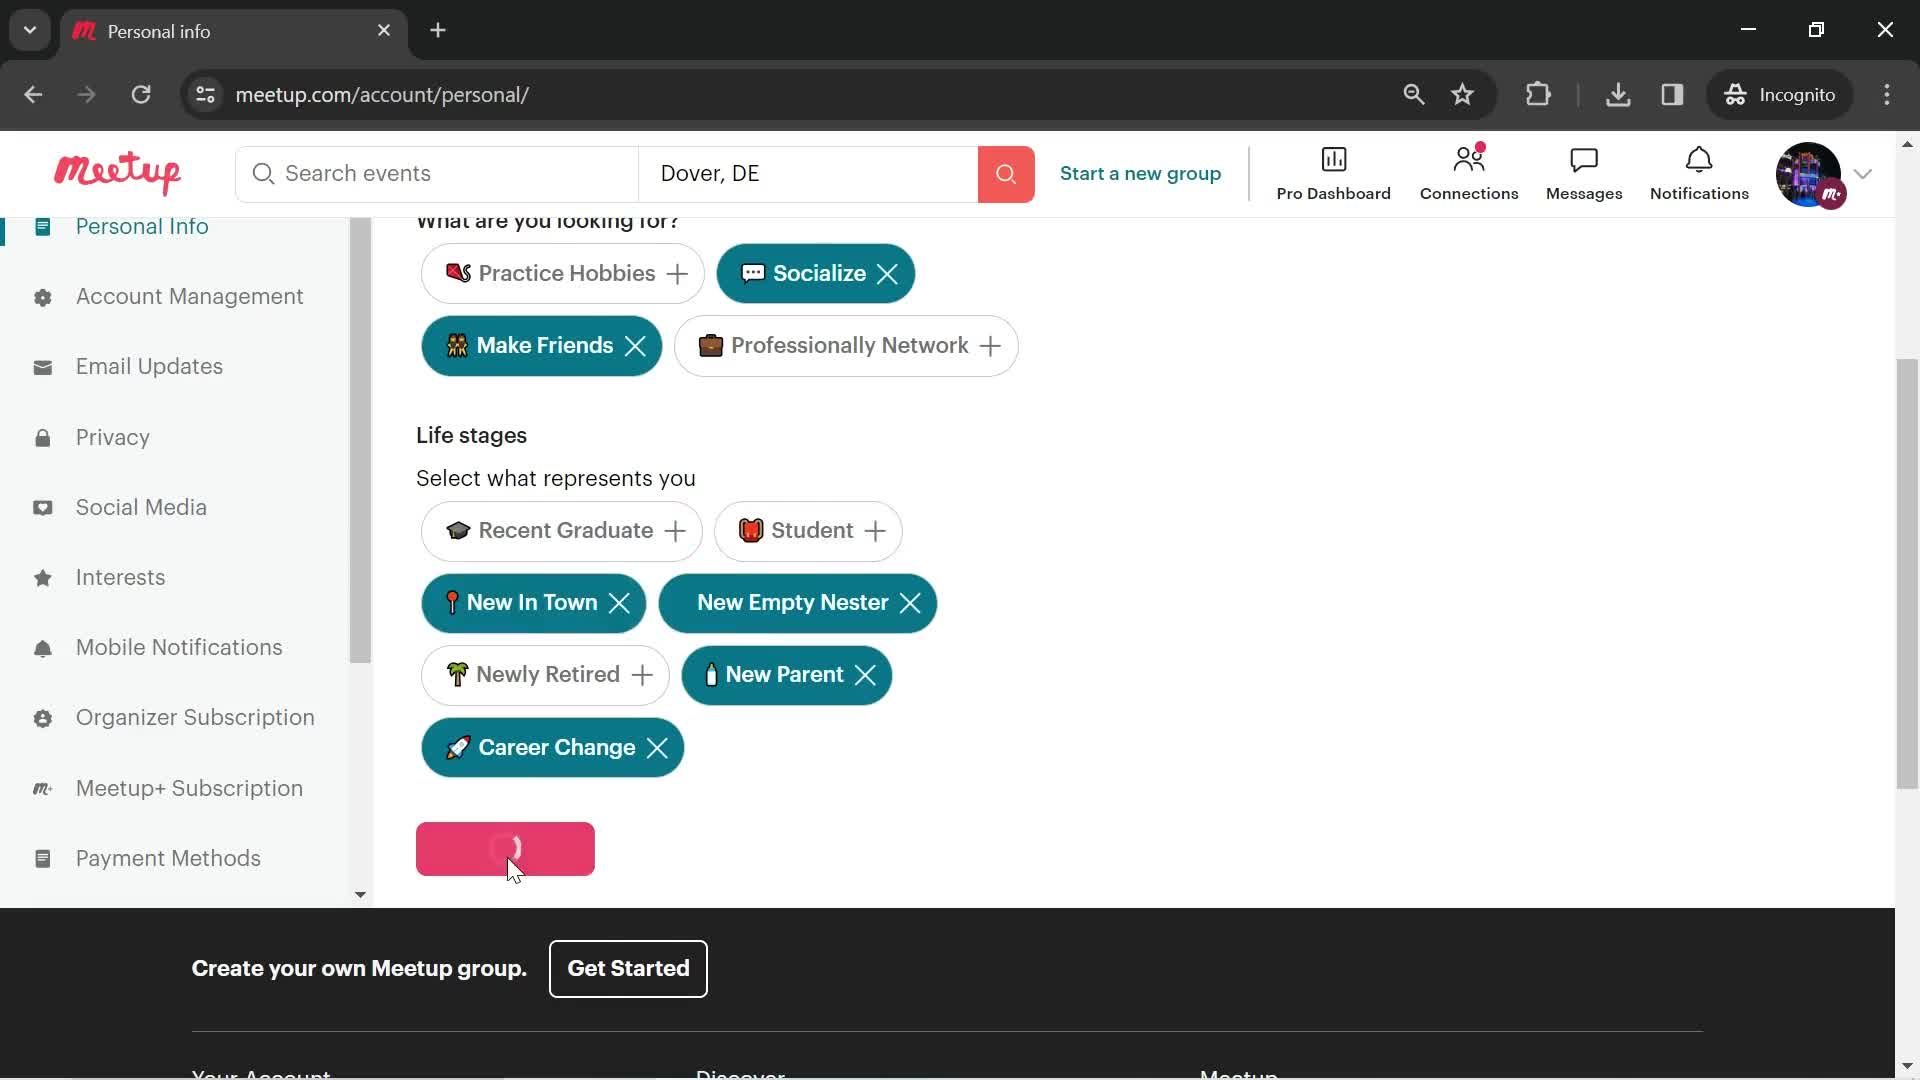Click the Get Started button
The image size is (1920, 1080).
click(628, 968)
